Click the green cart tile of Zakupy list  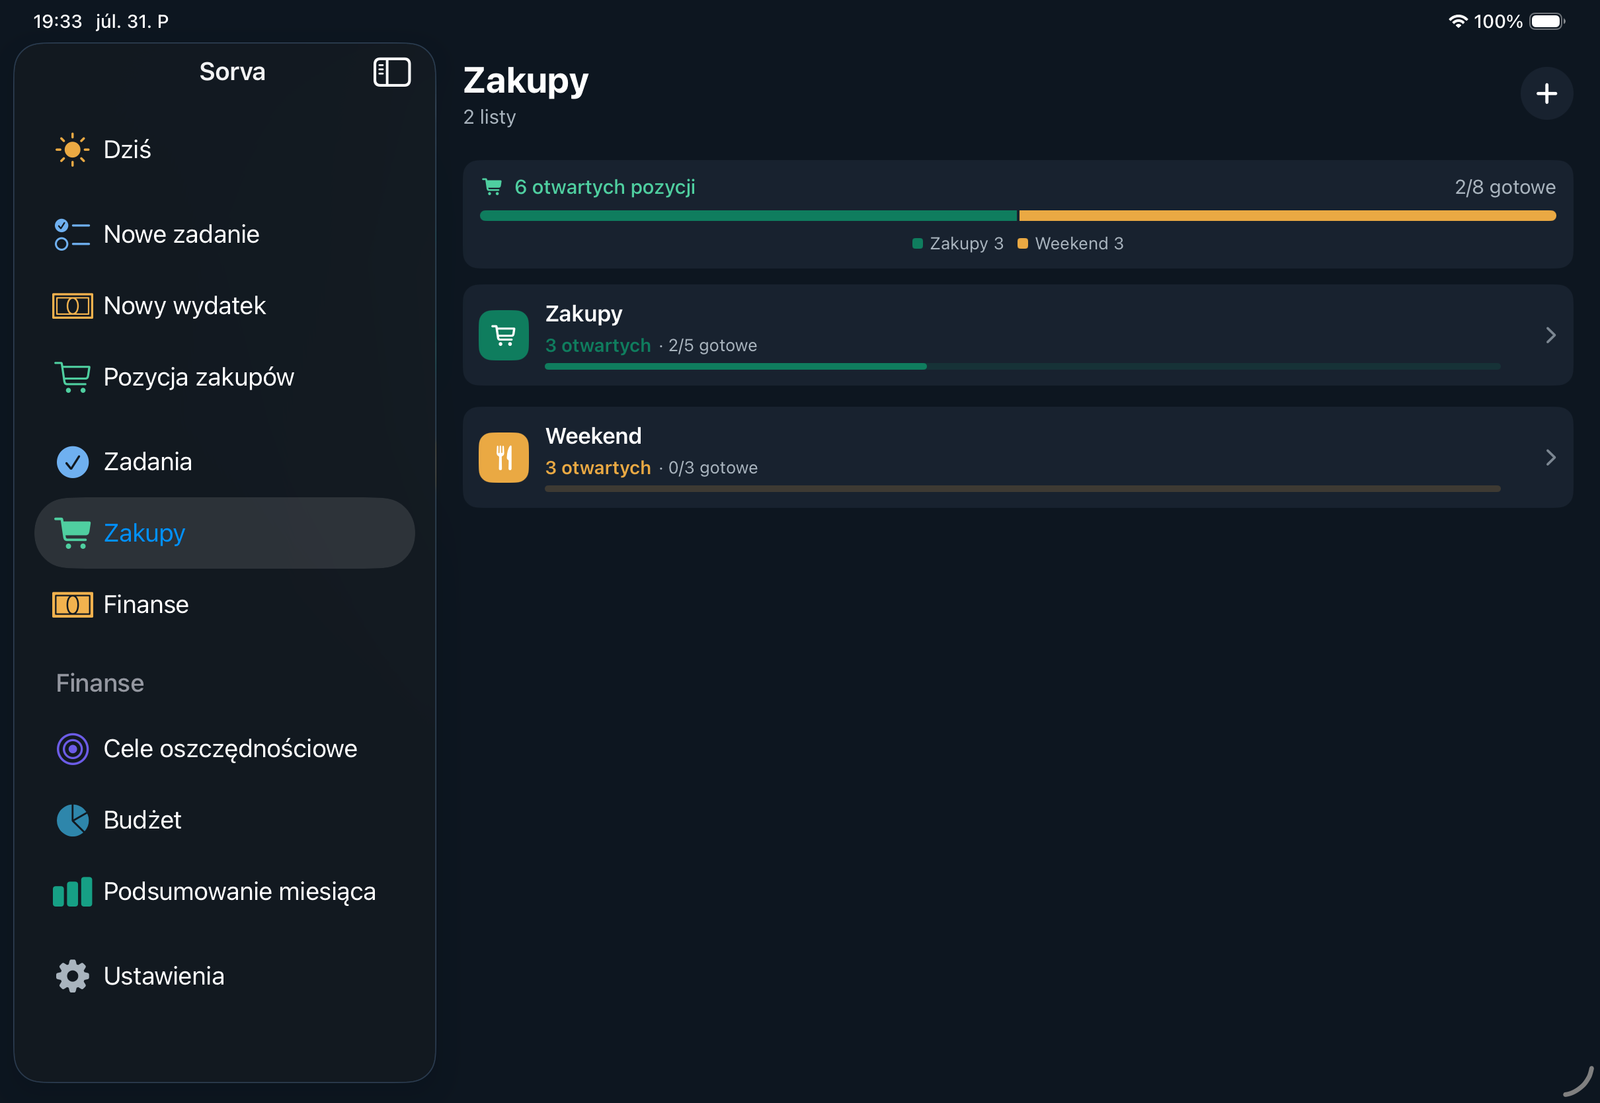coord(504,335)
